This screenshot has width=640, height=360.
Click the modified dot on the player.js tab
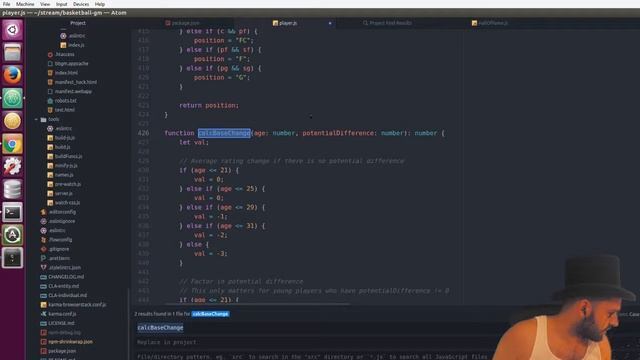coord(330,23)
